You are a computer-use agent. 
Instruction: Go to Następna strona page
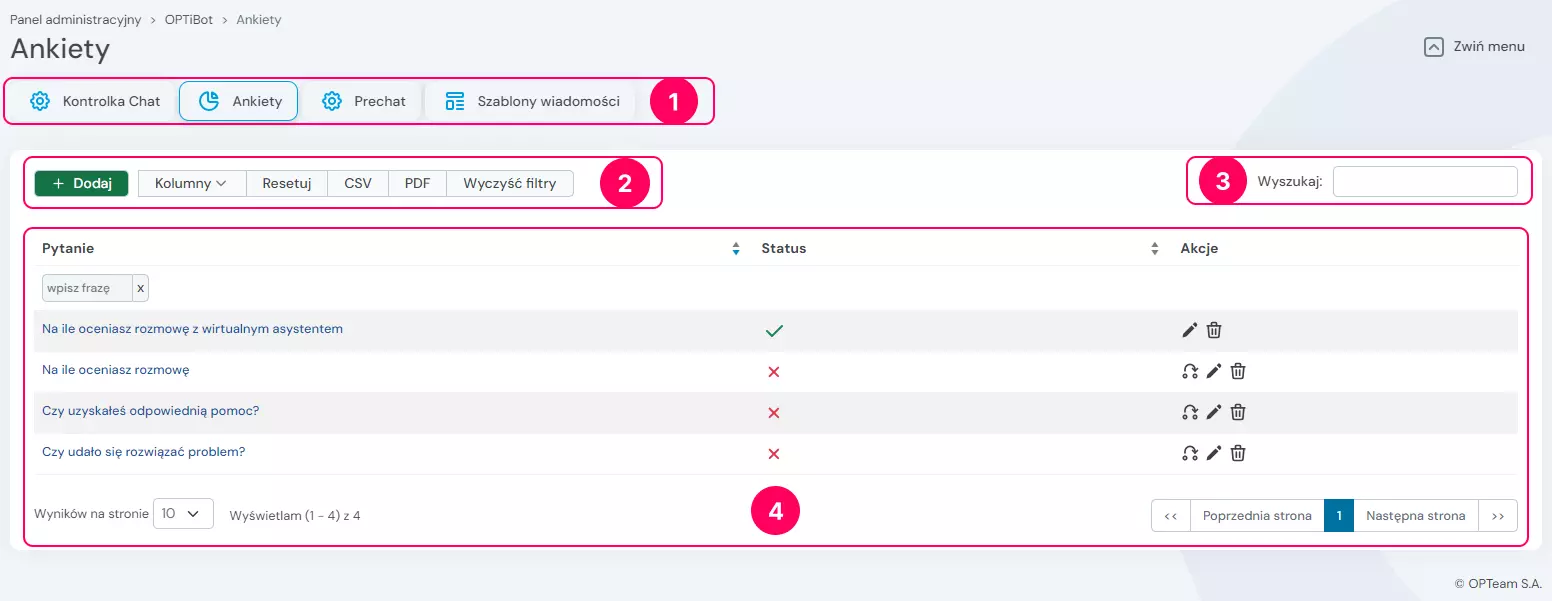1415,516
